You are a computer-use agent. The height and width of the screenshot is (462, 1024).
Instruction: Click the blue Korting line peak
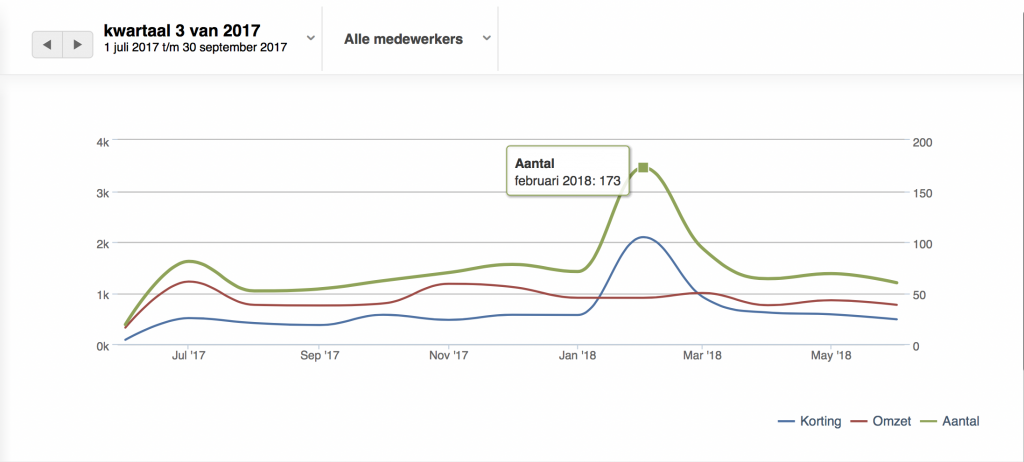642,237
